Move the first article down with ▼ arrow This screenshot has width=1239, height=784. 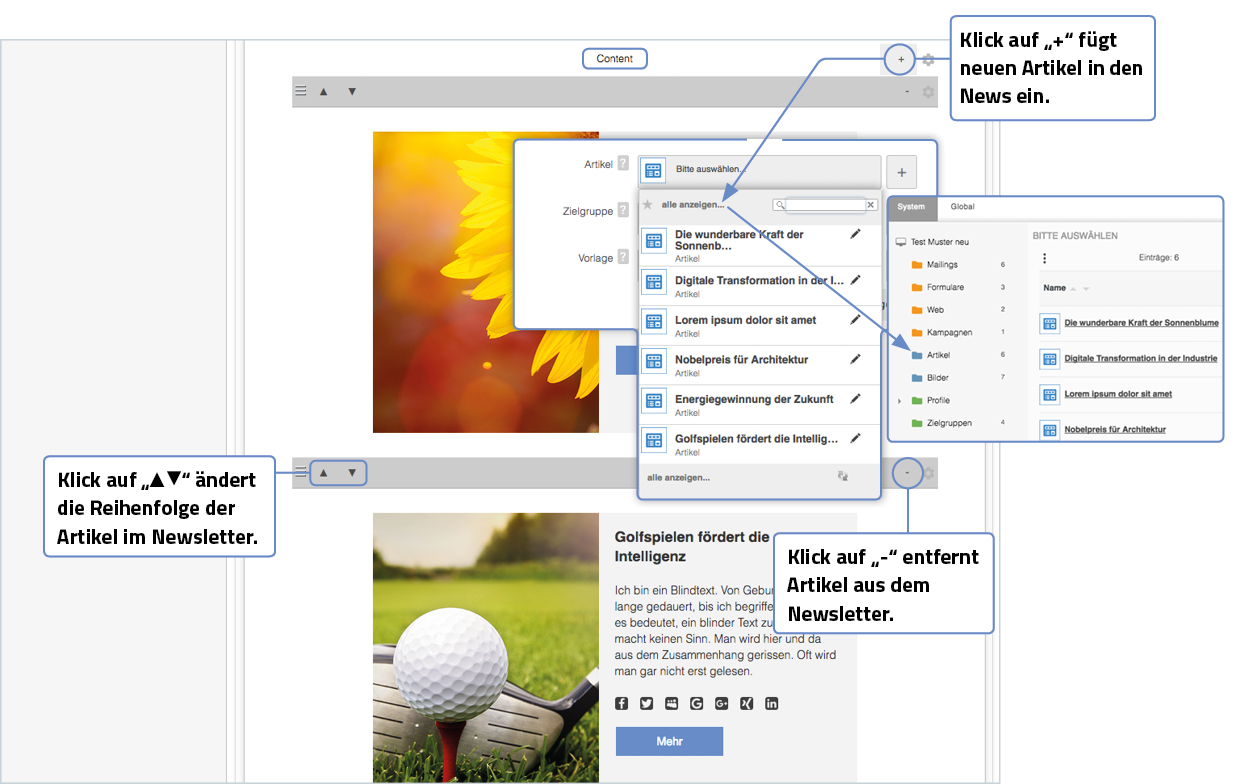pyautogui.click(x=352, y=92)
